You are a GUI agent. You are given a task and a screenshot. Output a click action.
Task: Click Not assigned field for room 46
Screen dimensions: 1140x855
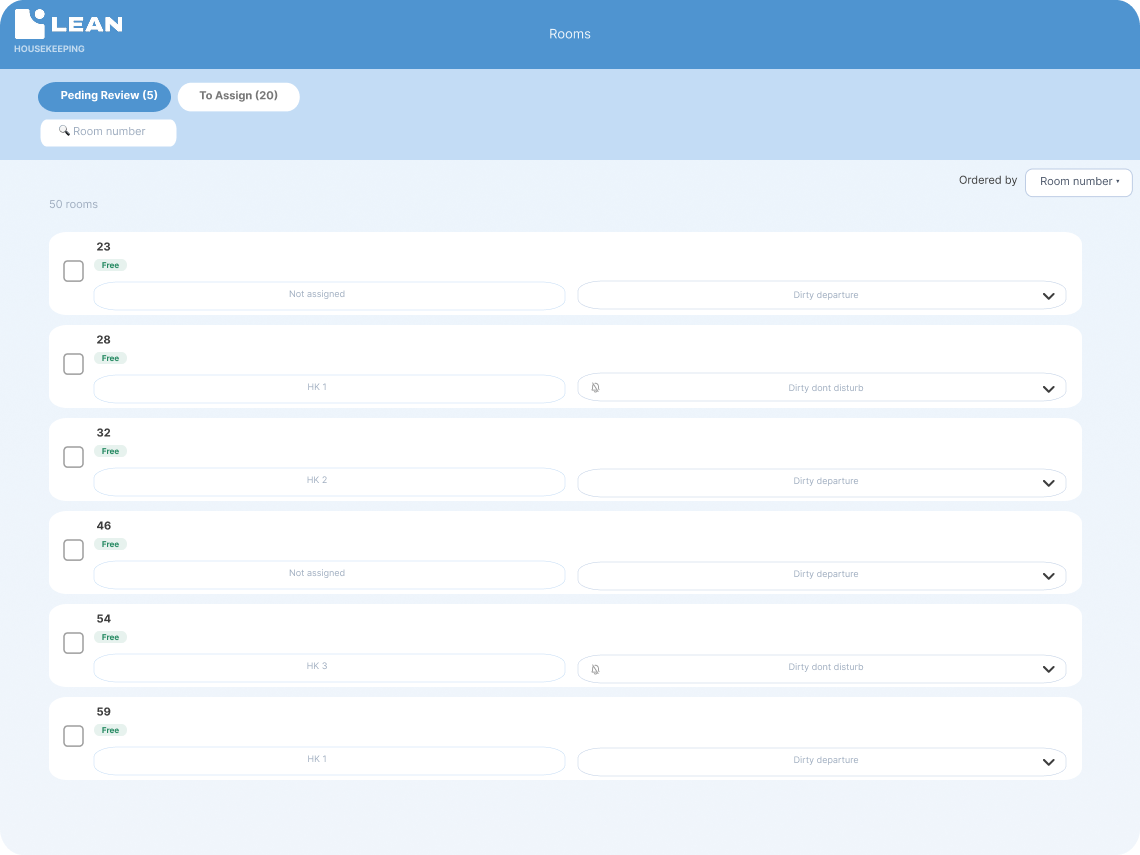tap(329, 574)
